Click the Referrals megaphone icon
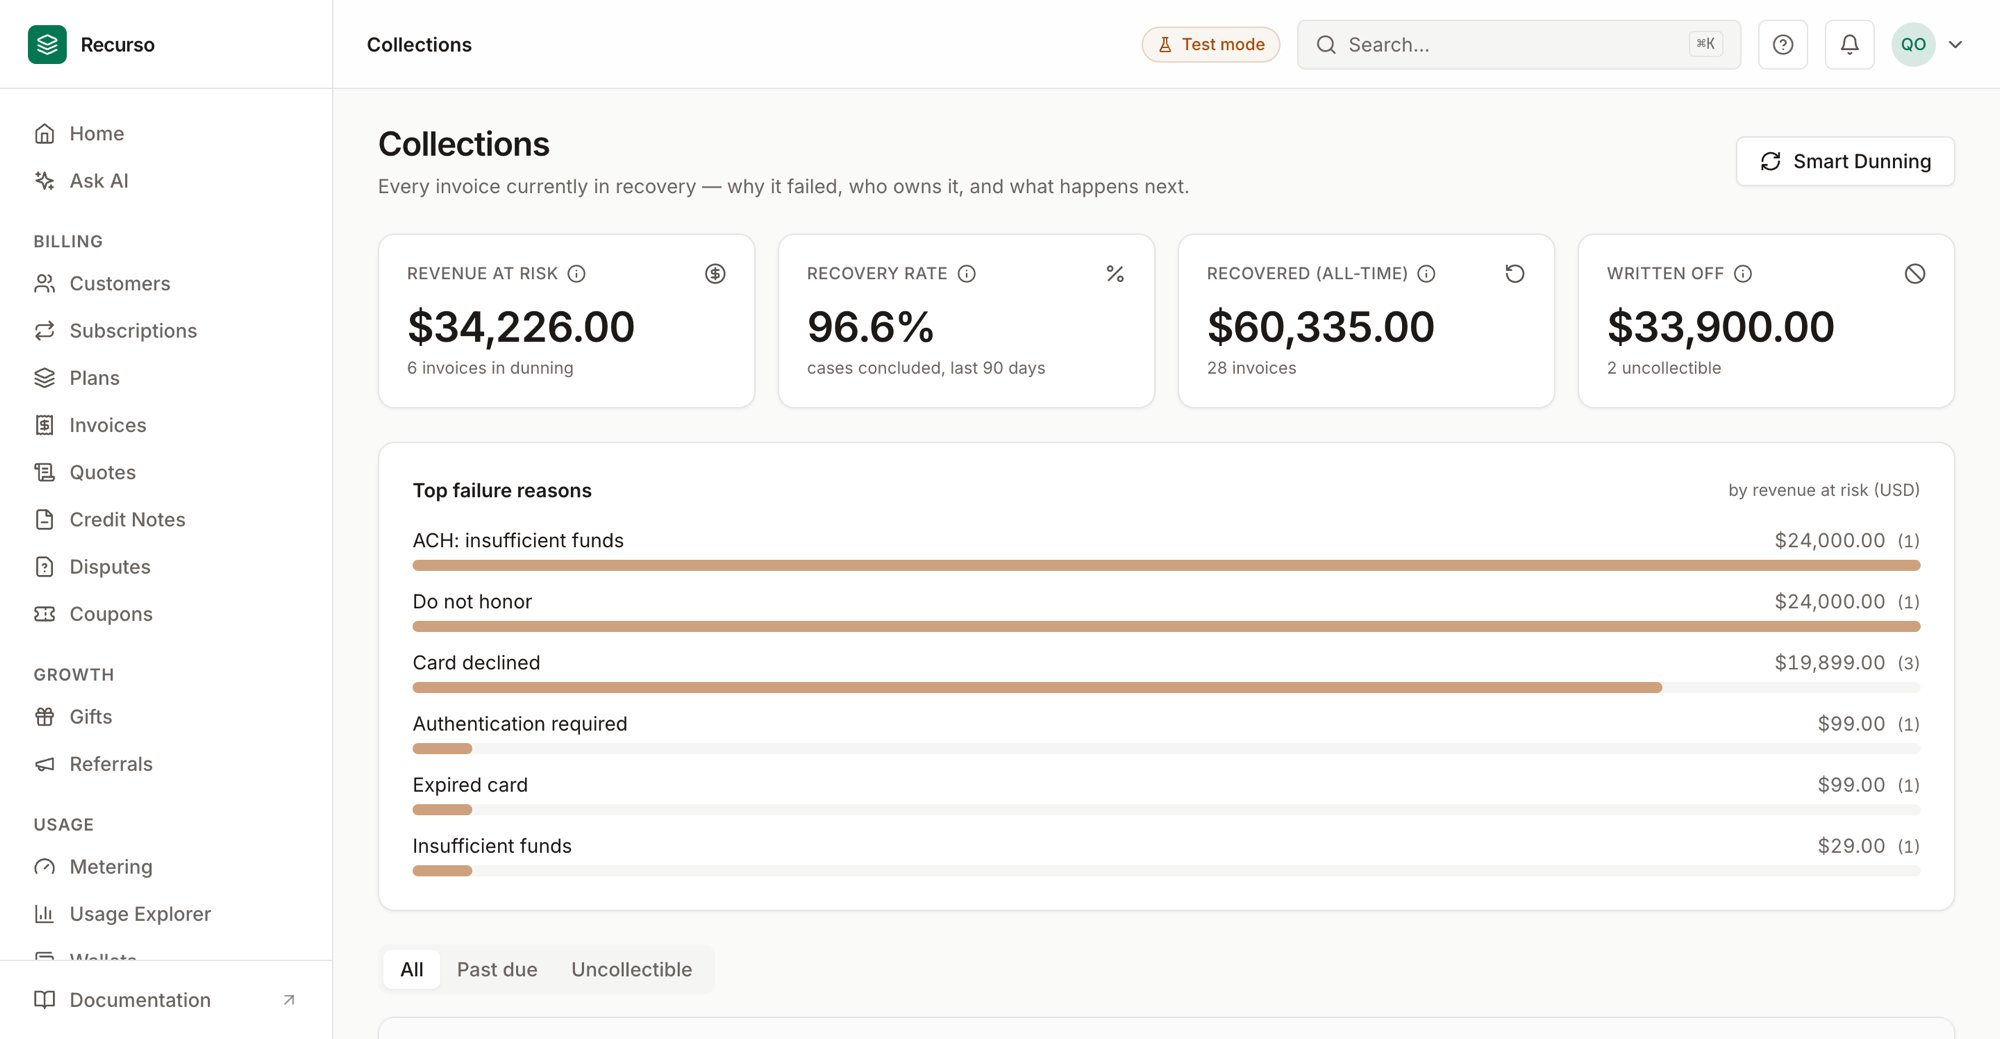Screen dimensions: 2000x1039 [x=44, y=763]
